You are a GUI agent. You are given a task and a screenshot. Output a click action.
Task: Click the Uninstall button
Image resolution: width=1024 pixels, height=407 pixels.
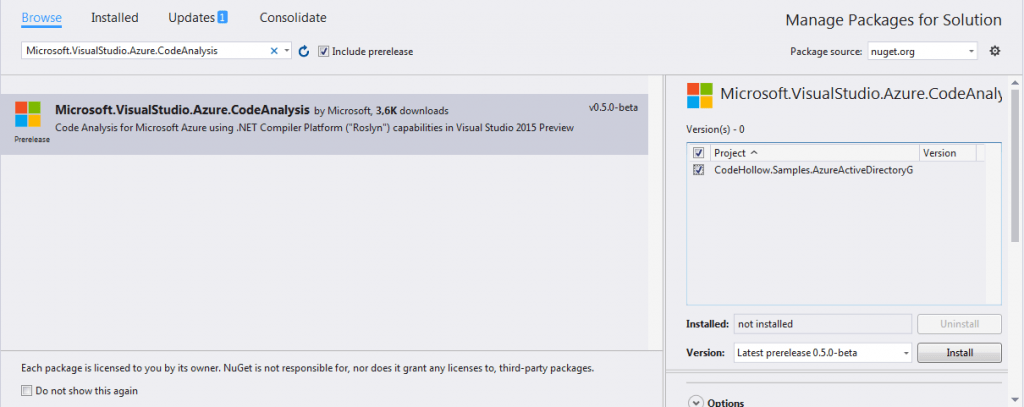pyautogui.click(x=959, y=323)
